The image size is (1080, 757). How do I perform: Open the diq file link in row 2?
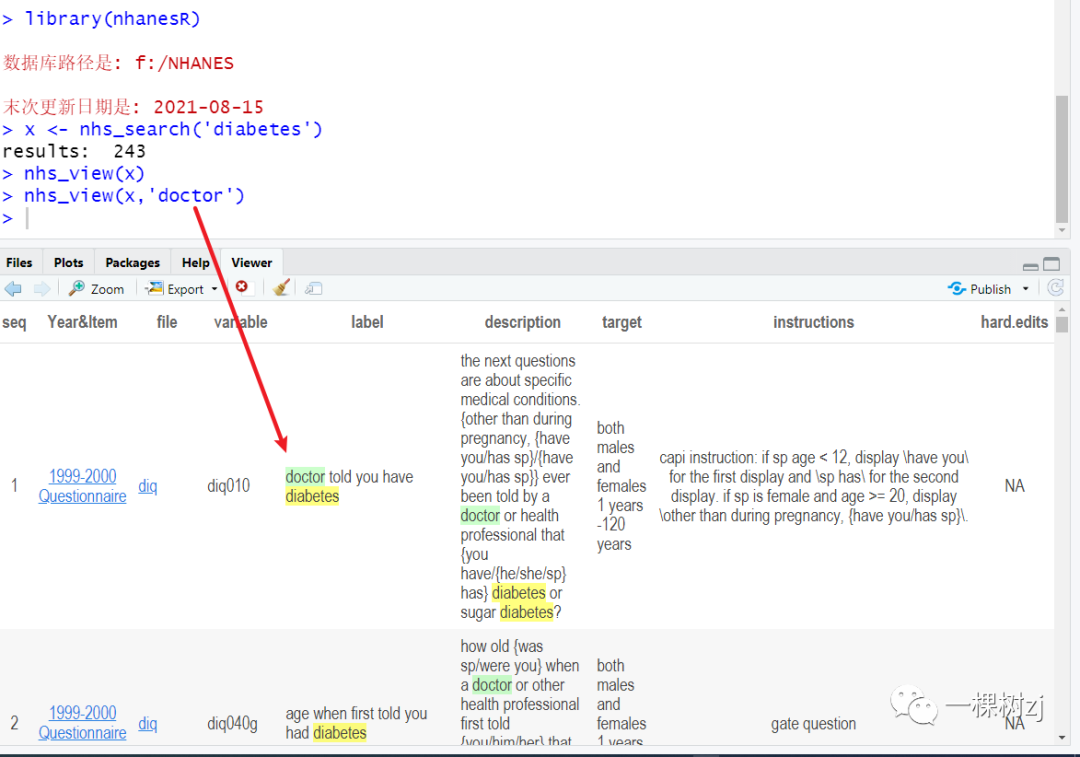pyautogui.click(x=148, y=723)
